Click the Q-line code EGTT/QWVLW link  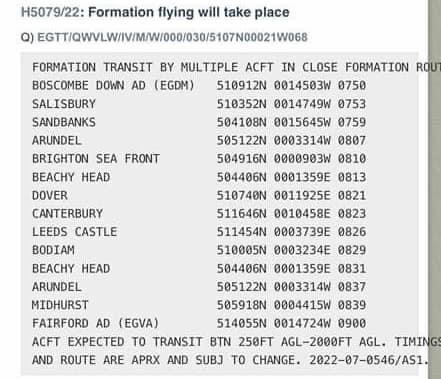(x=172, y=37)
